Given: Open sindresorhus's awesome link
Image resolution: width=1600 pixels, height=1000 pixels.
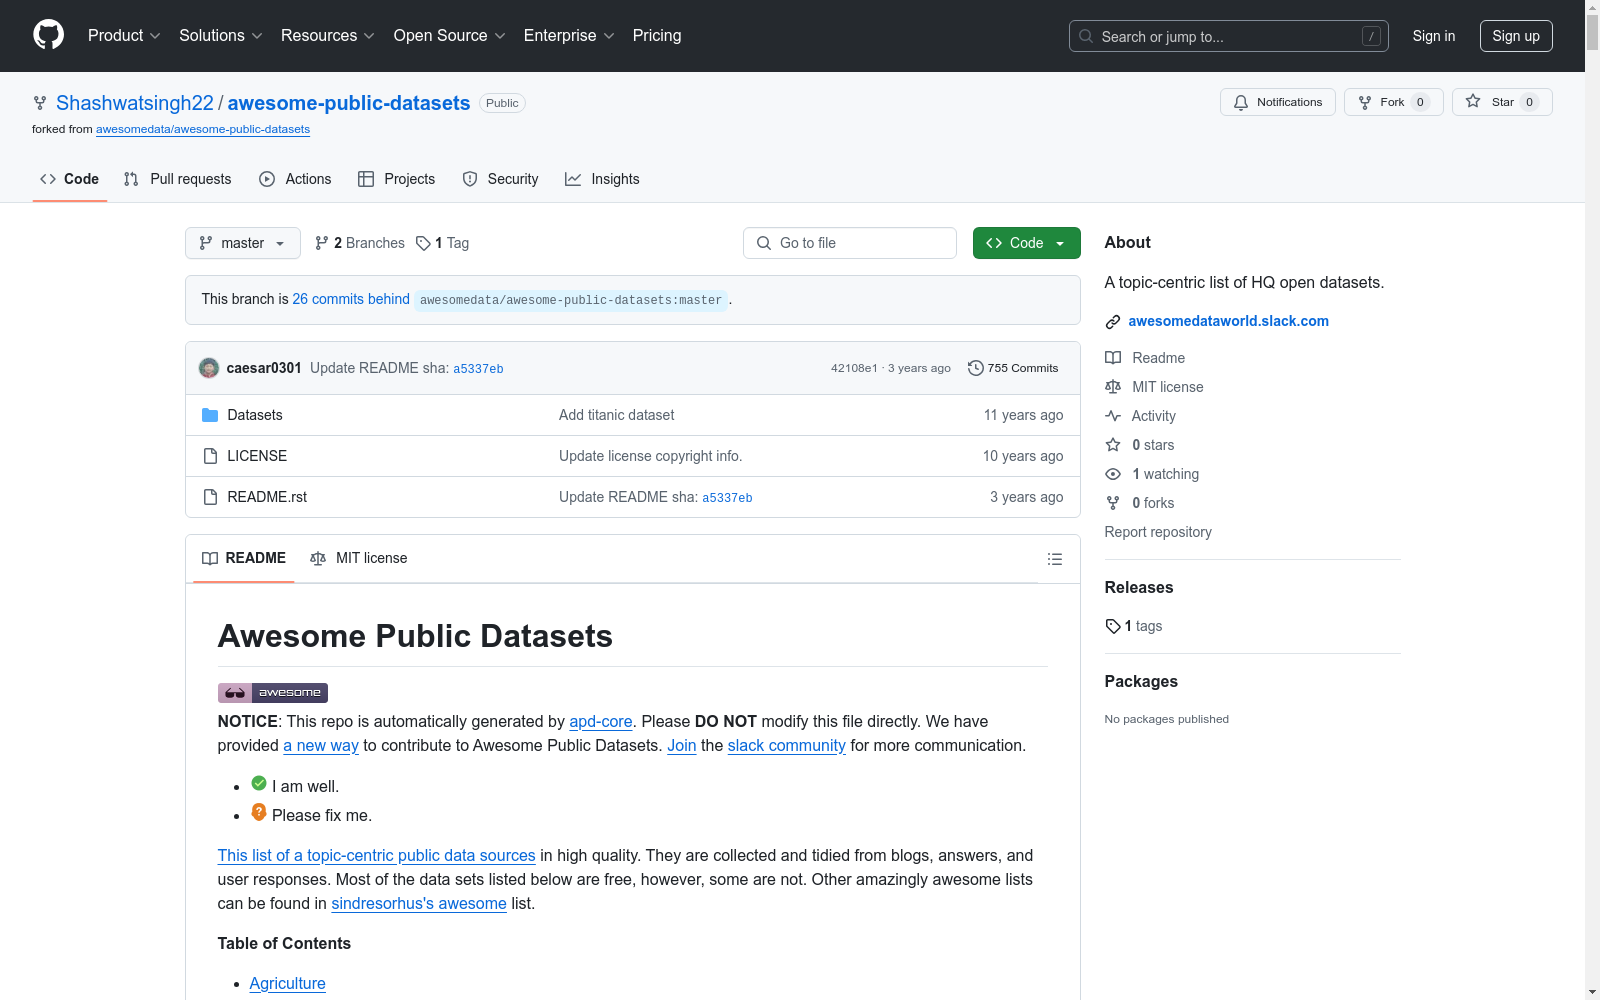Looking at the screenshot, I should [419, 904].
